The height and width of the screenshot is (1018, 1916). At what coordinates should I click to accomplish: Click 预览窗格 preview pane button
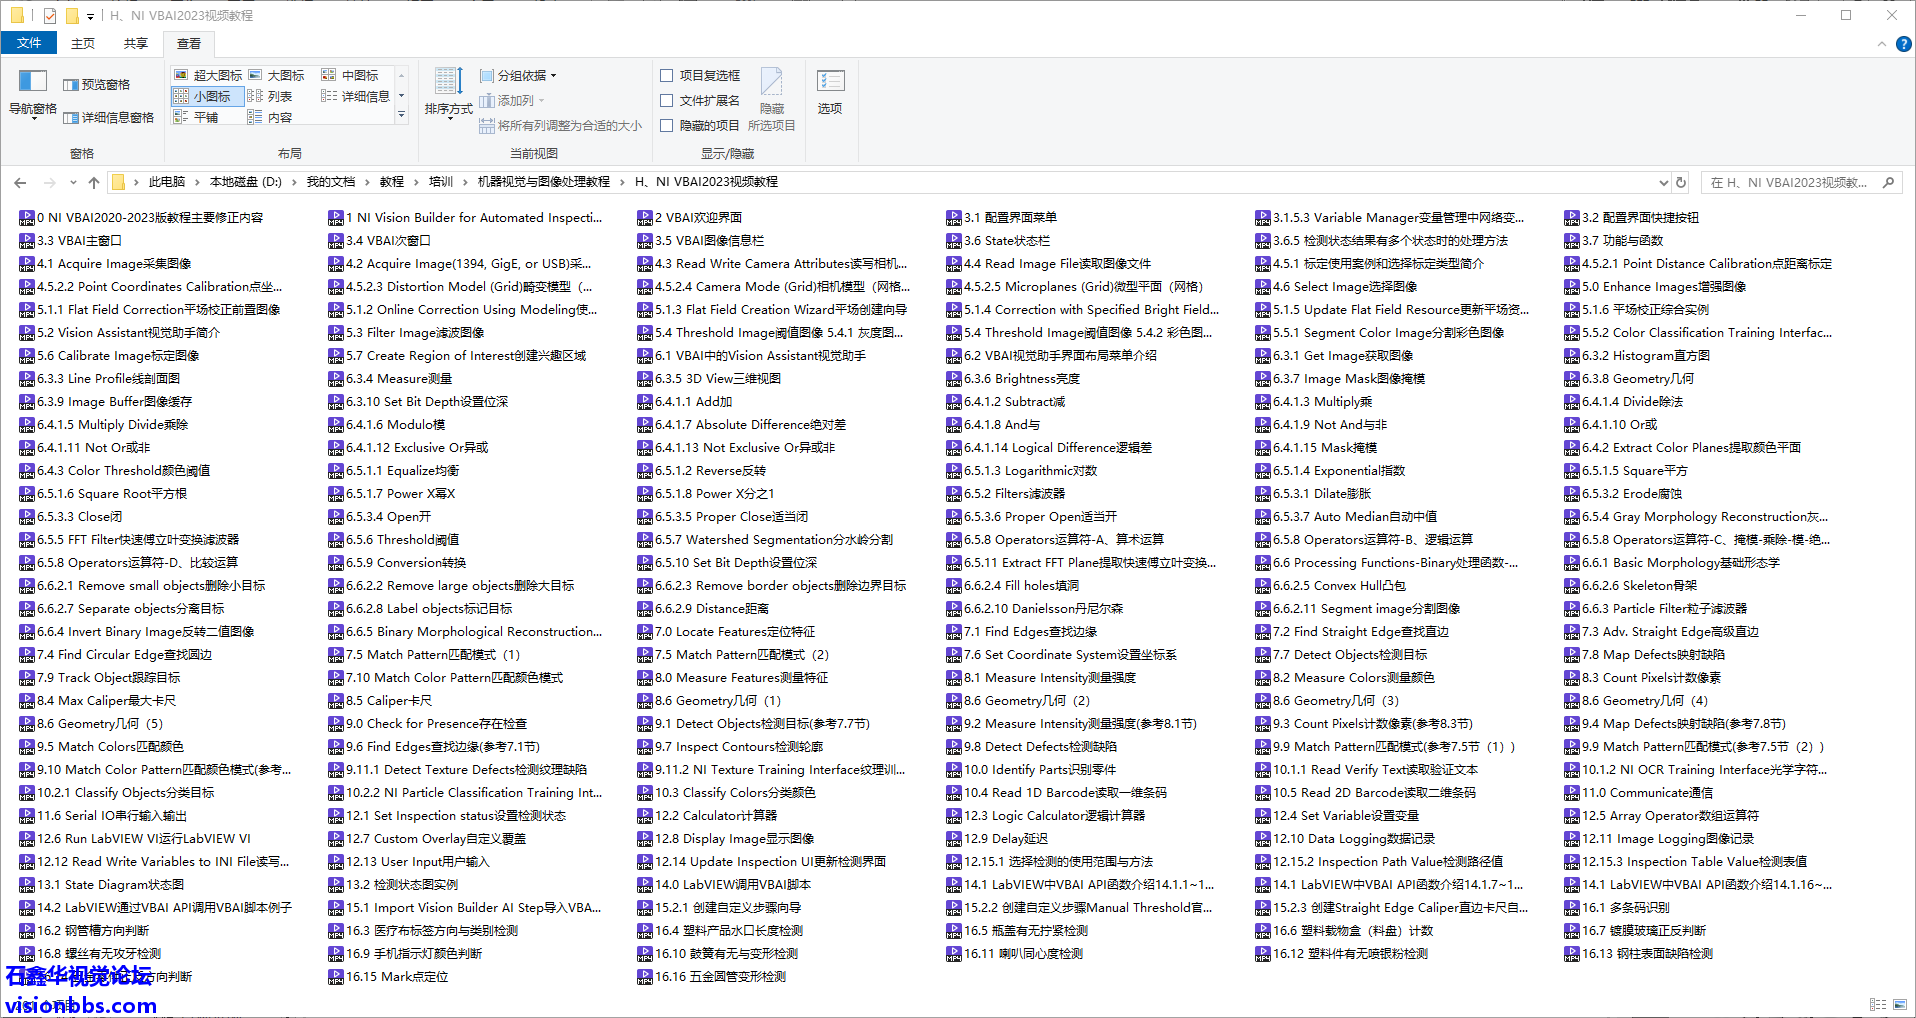point(97,85)
